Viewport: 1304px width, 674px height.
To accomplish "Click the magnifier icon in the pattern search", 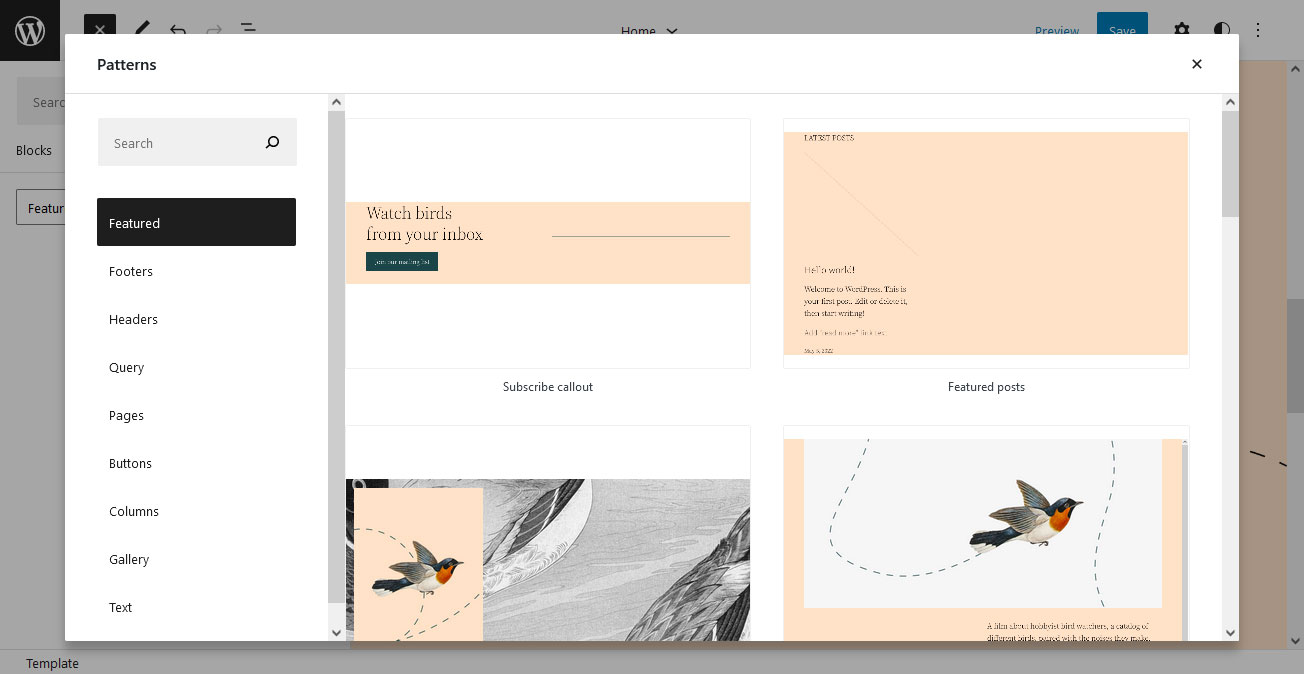I will pos(272,142).
